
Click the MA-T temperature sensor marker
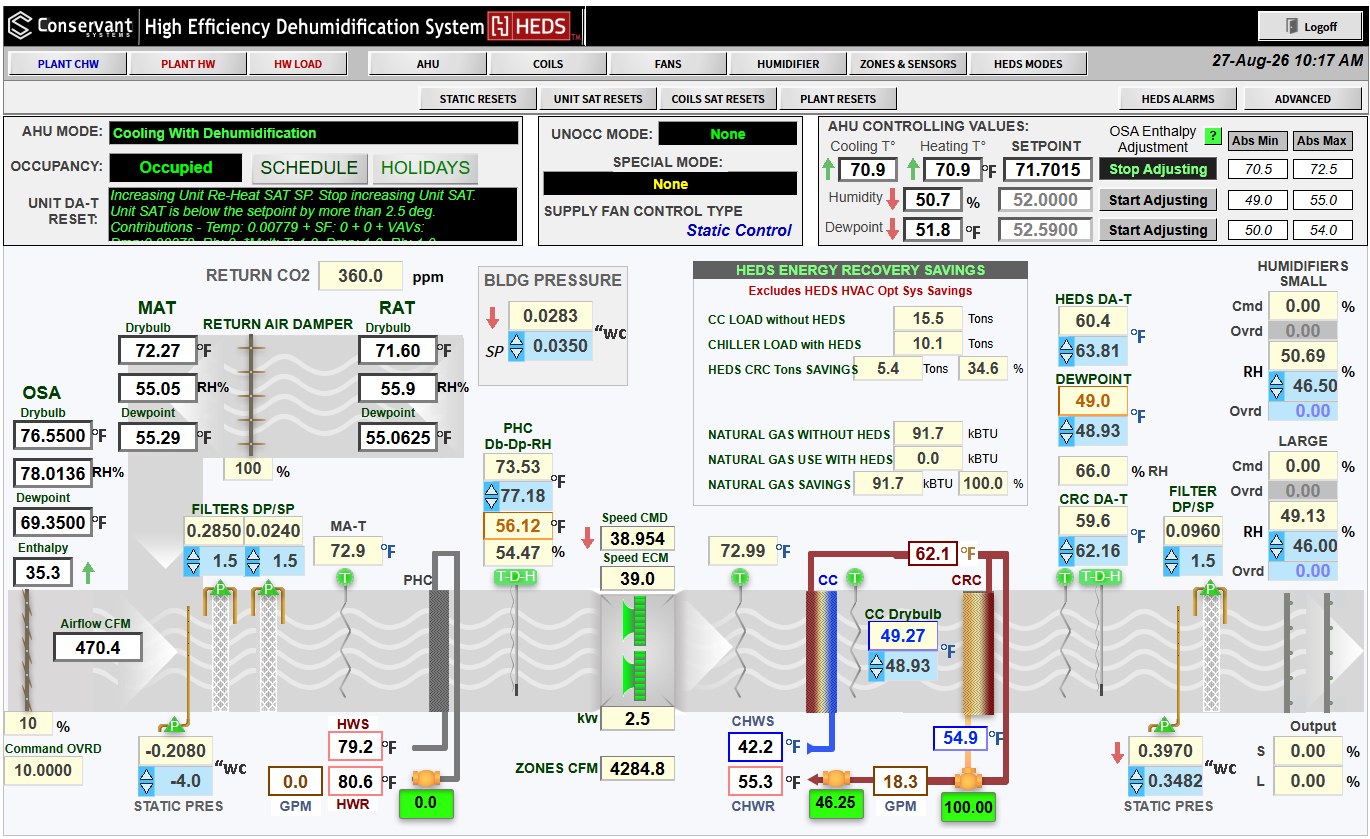(345, 577)
